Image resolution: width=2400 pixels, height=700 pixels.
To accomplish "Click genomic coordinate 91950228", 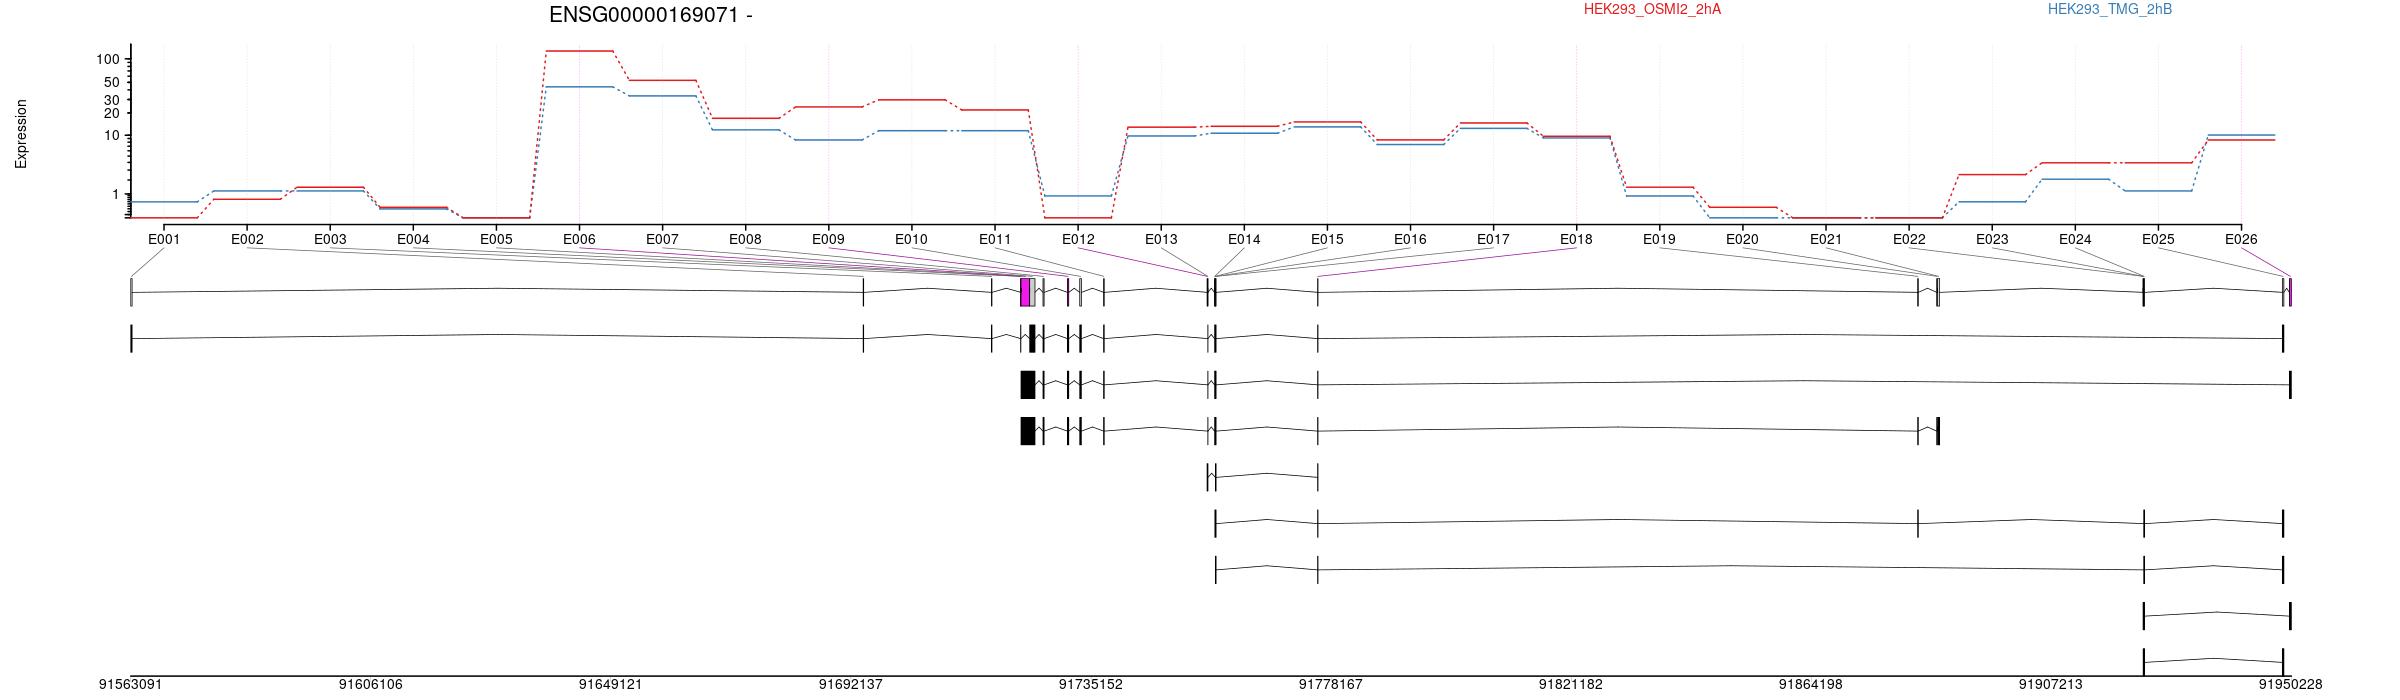I will tap(2291, 685).
